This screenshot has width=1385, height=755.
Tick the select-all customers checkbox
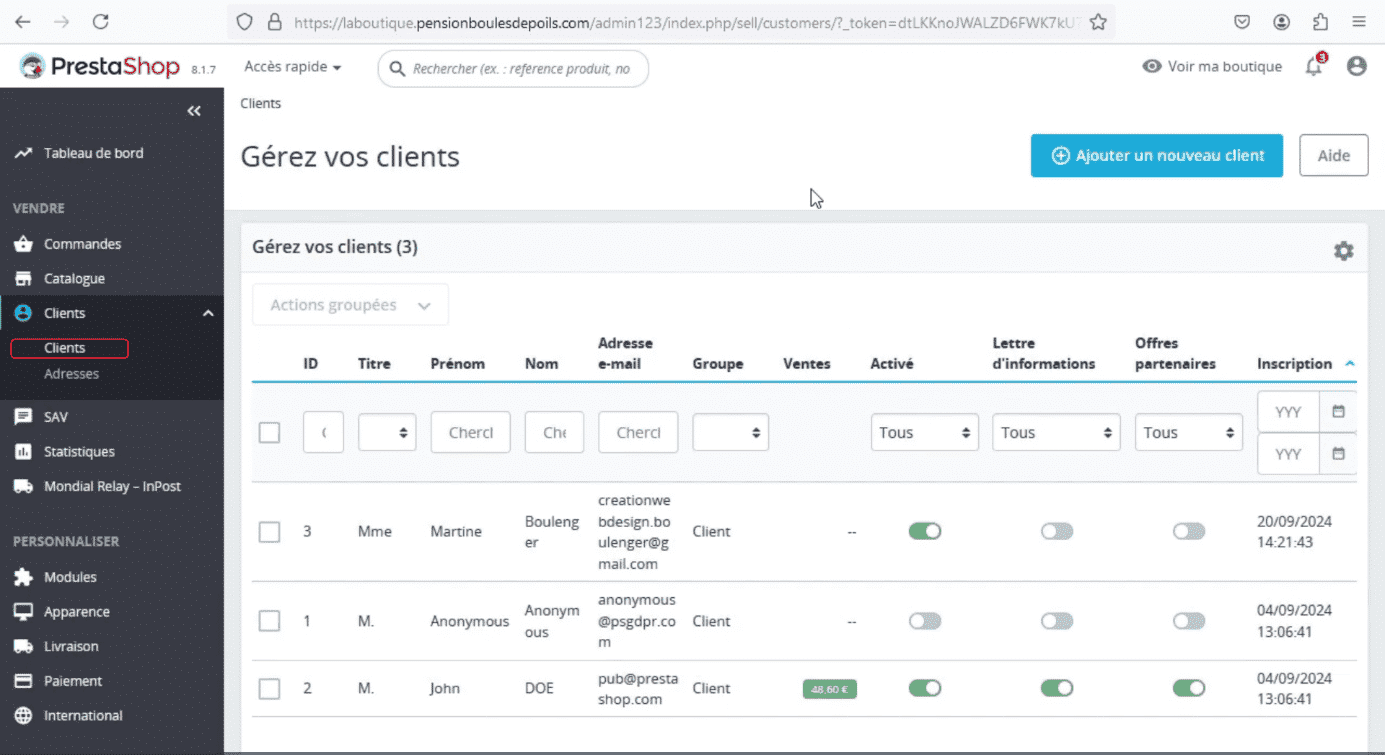pyautogui.click(x=269, y=433)
